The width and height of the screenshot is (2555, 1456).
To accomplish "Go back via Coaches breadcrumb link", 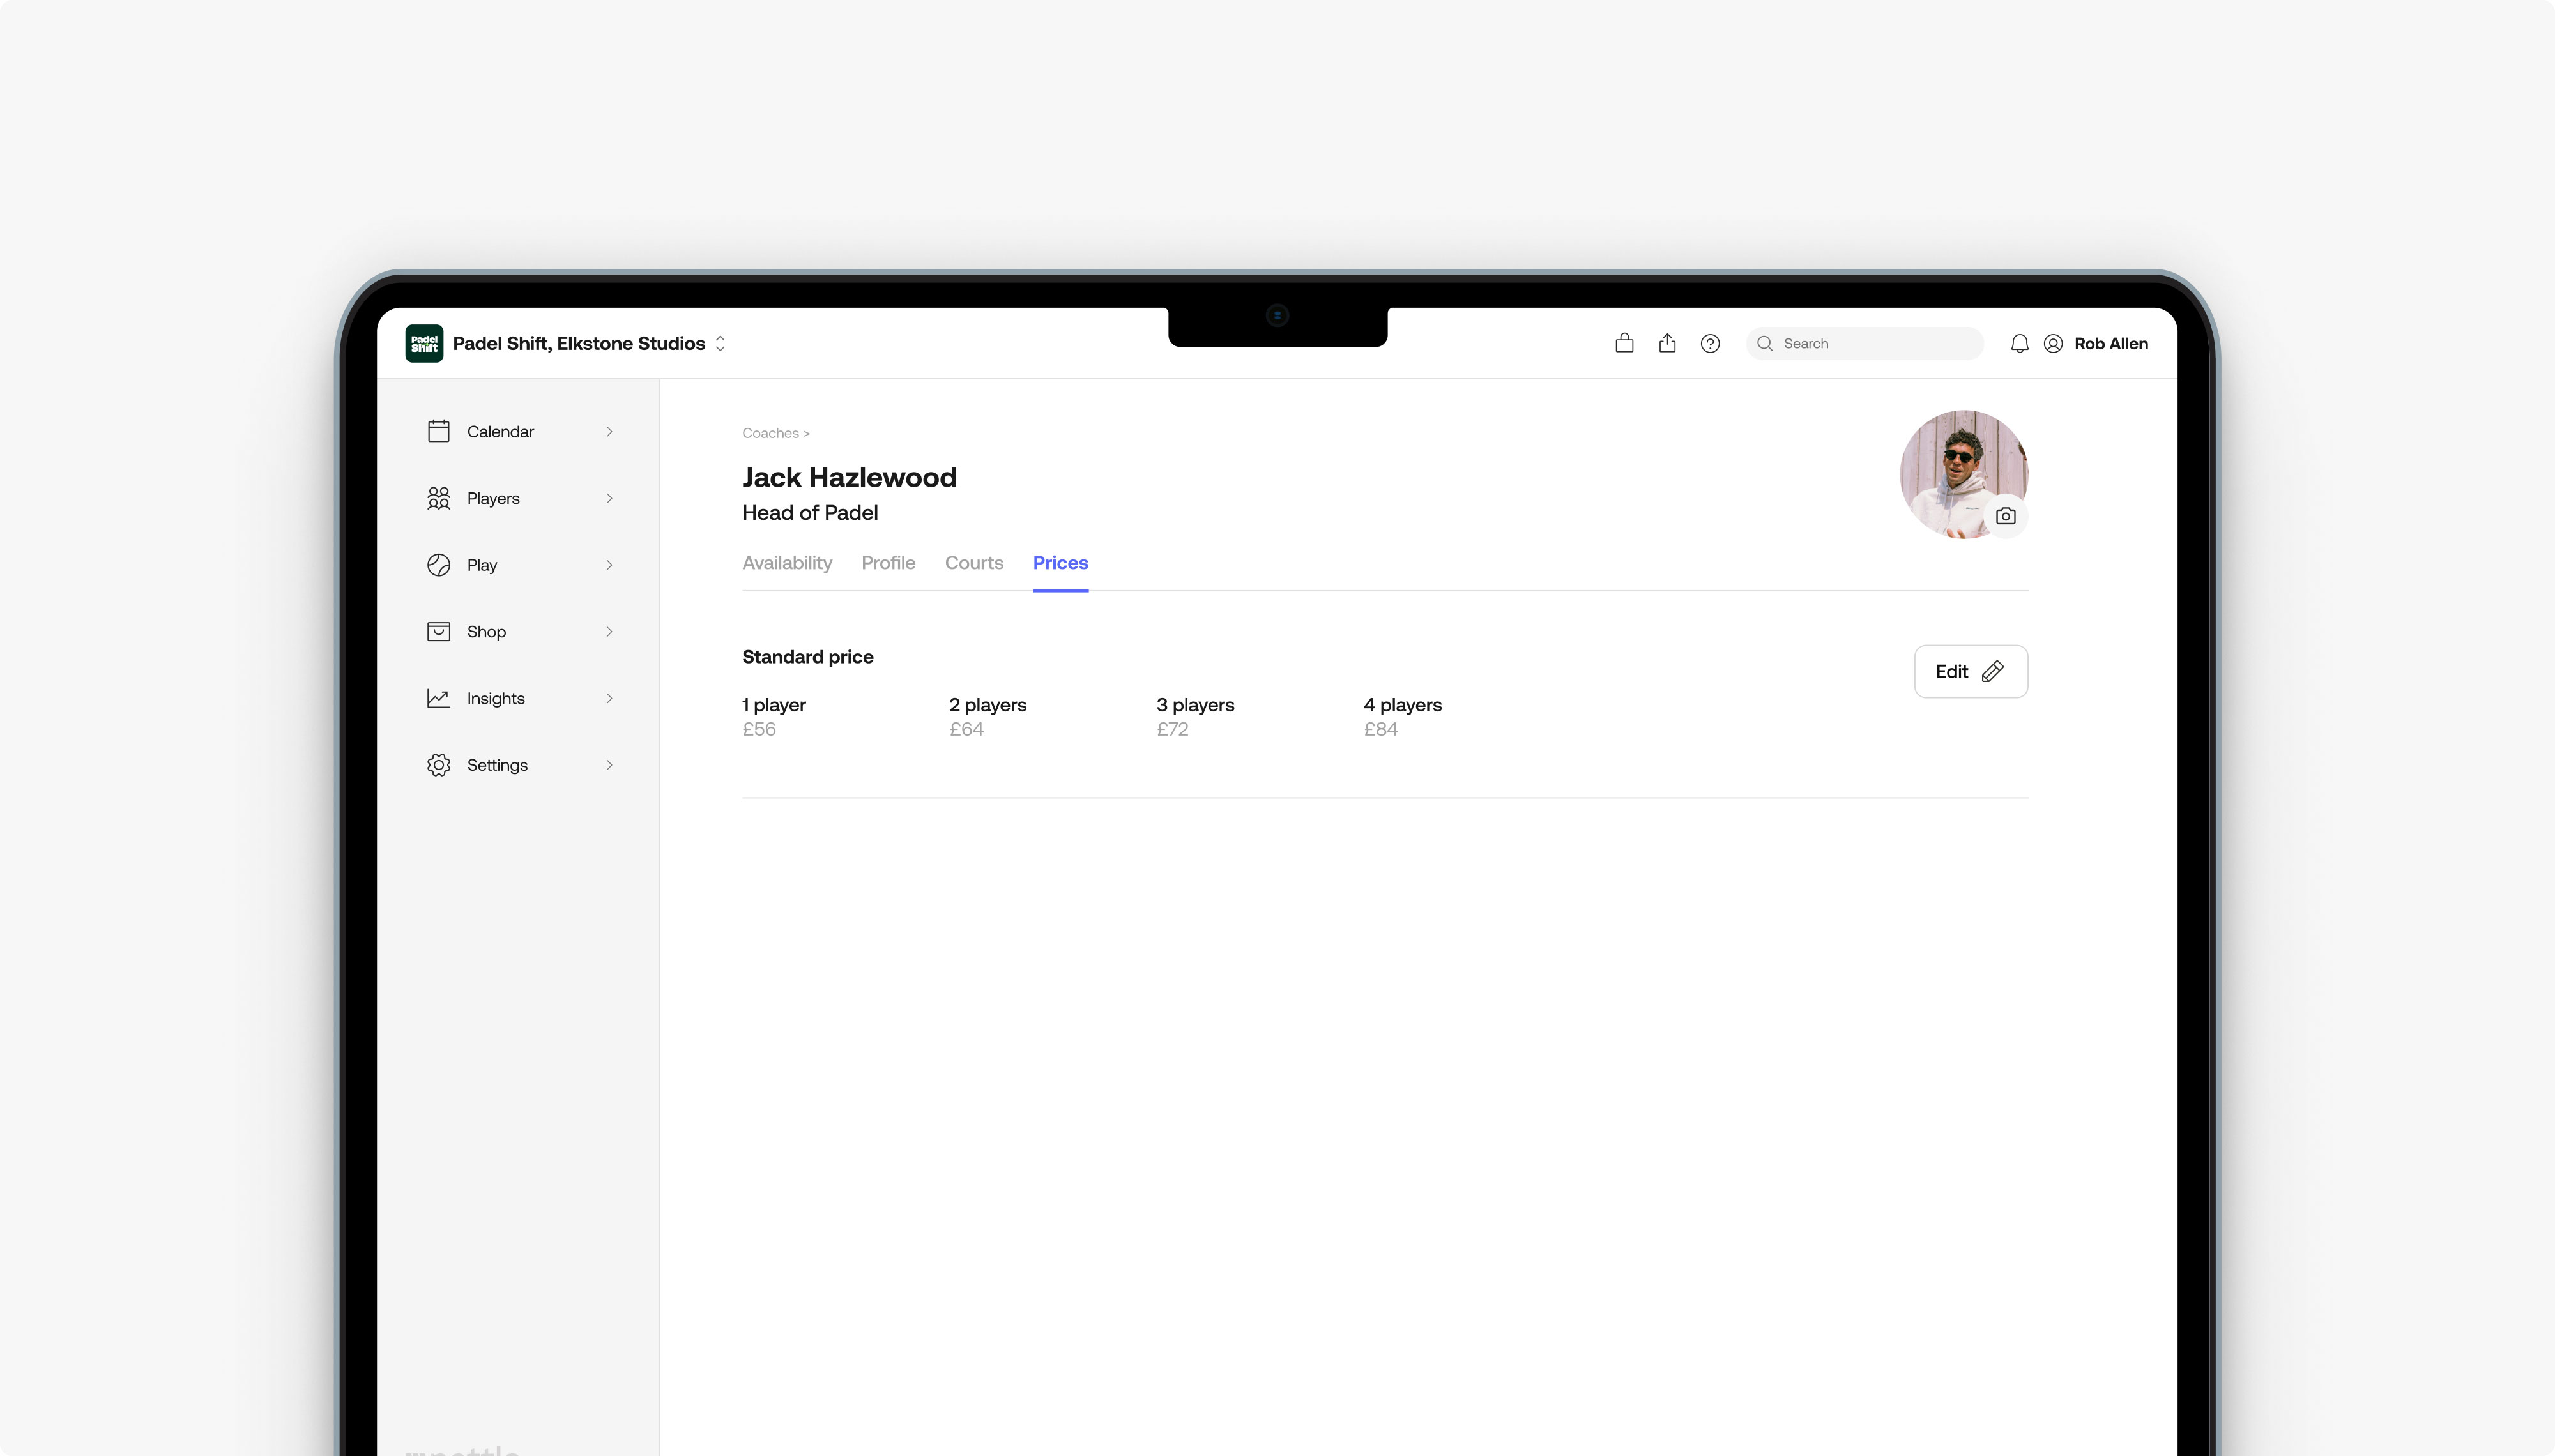I will coord(770,433).
